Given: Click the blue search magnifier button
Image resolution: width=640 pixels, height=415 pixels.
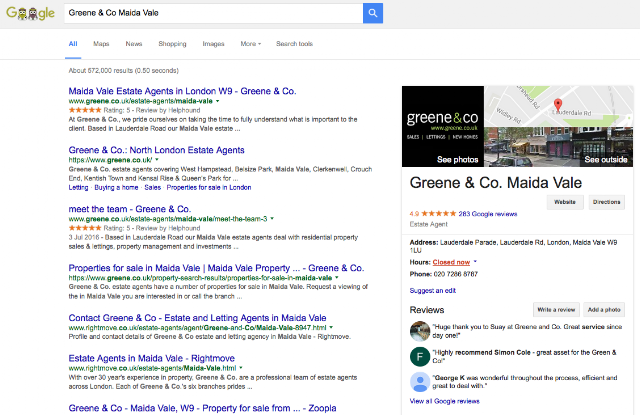Looking at the screenshot, I should pyautogui.click(x=373, y=13).
